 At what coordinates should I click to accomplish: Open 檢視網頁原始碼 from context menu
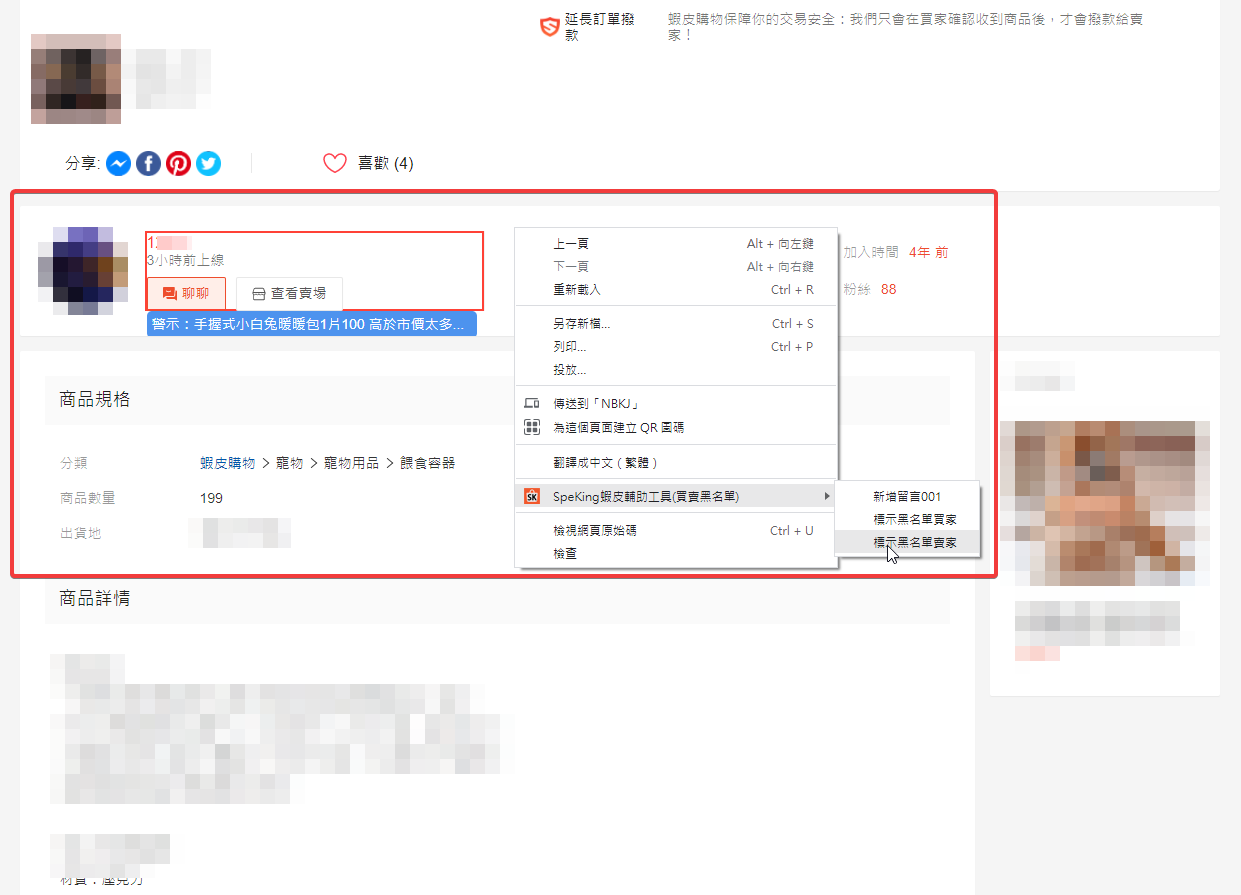(x=594, y=530)
